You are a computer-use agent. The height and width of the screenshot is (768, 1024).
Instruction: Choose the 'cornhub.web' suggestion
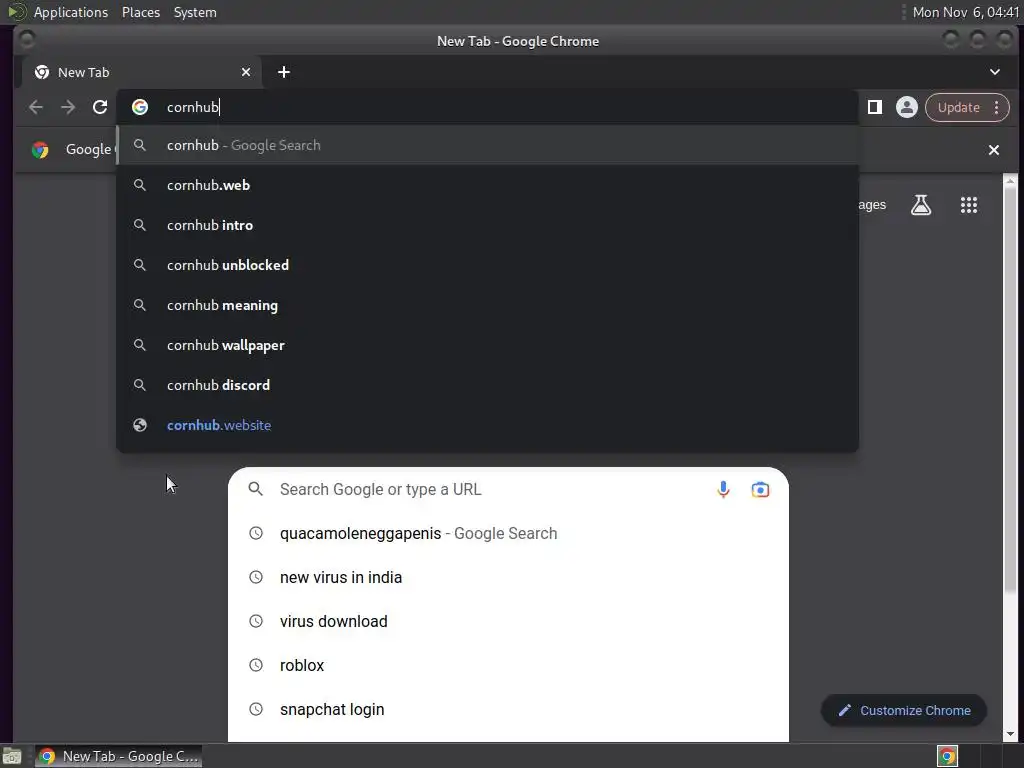[487, 185]
